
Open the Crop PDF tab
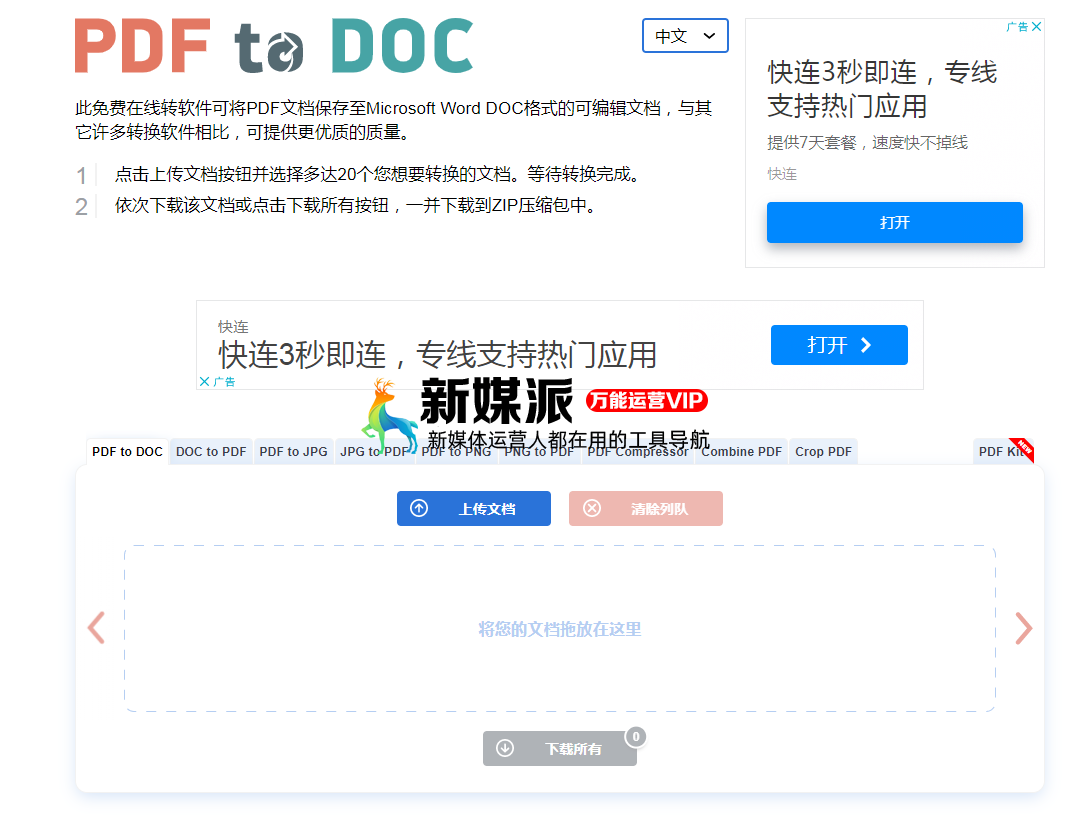823,452
